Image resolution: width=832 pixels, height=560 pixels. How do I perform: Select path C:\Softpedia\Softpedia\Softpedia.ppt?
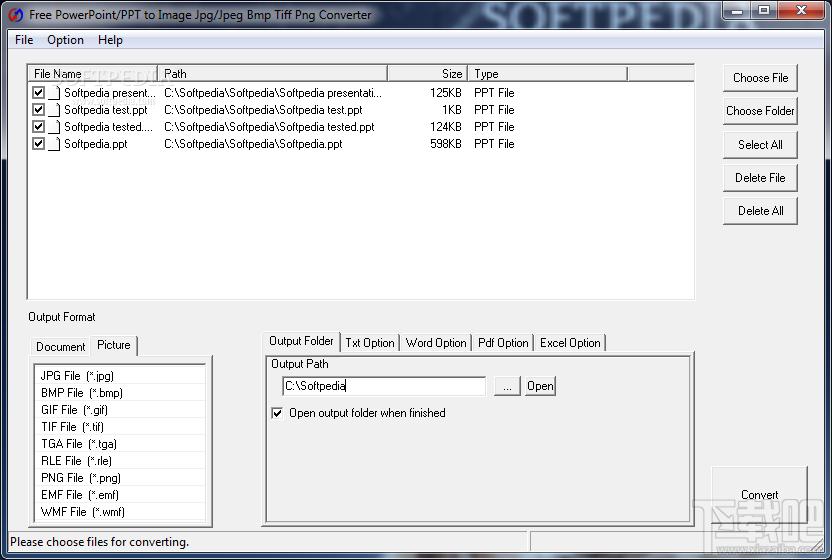(x=253, y=144)
